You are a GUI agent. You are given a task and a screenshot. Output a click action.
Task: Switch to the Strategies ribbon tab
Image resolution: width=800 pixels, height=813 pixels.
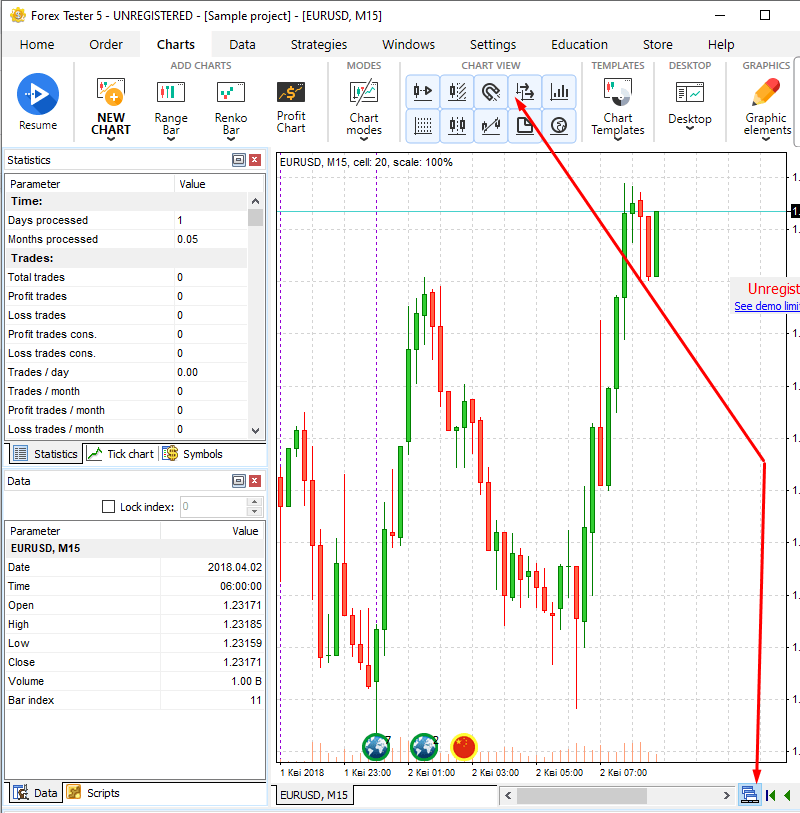point(319,44)
